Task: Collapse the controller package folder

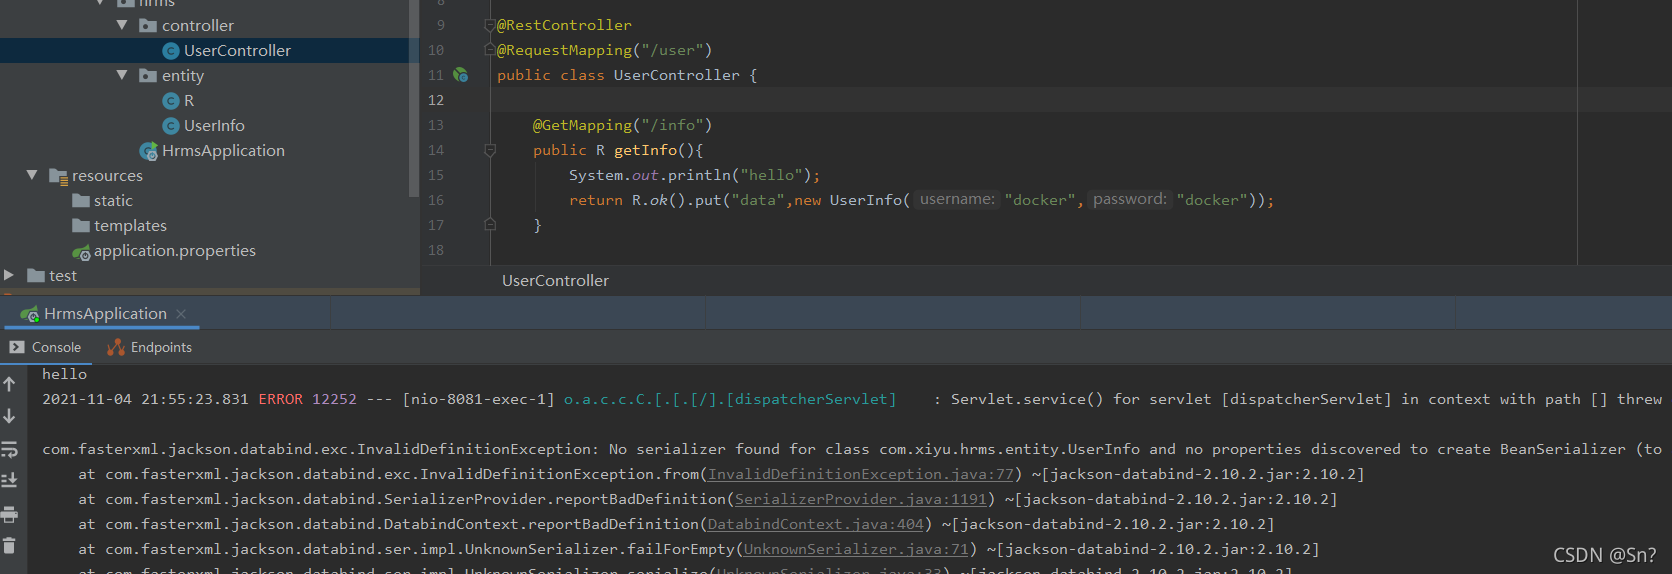Action: coord(122,25)
